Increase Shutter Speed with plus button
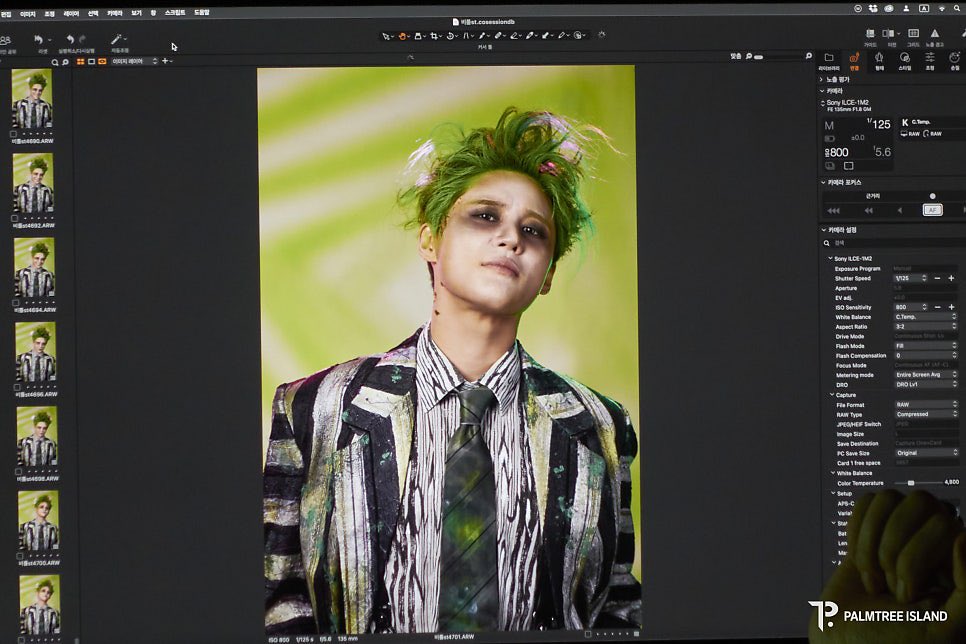The height and width of the screenshot is (644, 966). tap(951, 279)
